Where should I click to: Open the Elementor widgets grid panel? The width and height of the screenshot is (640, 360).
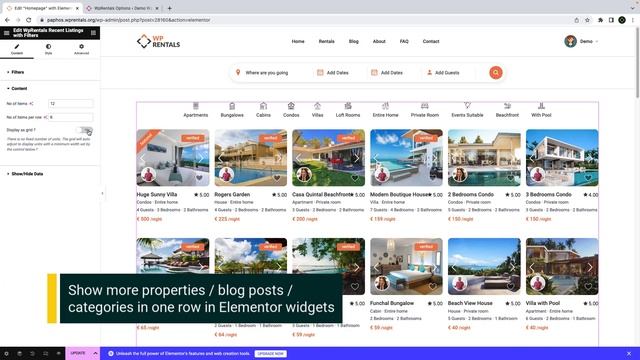[93, 33]
